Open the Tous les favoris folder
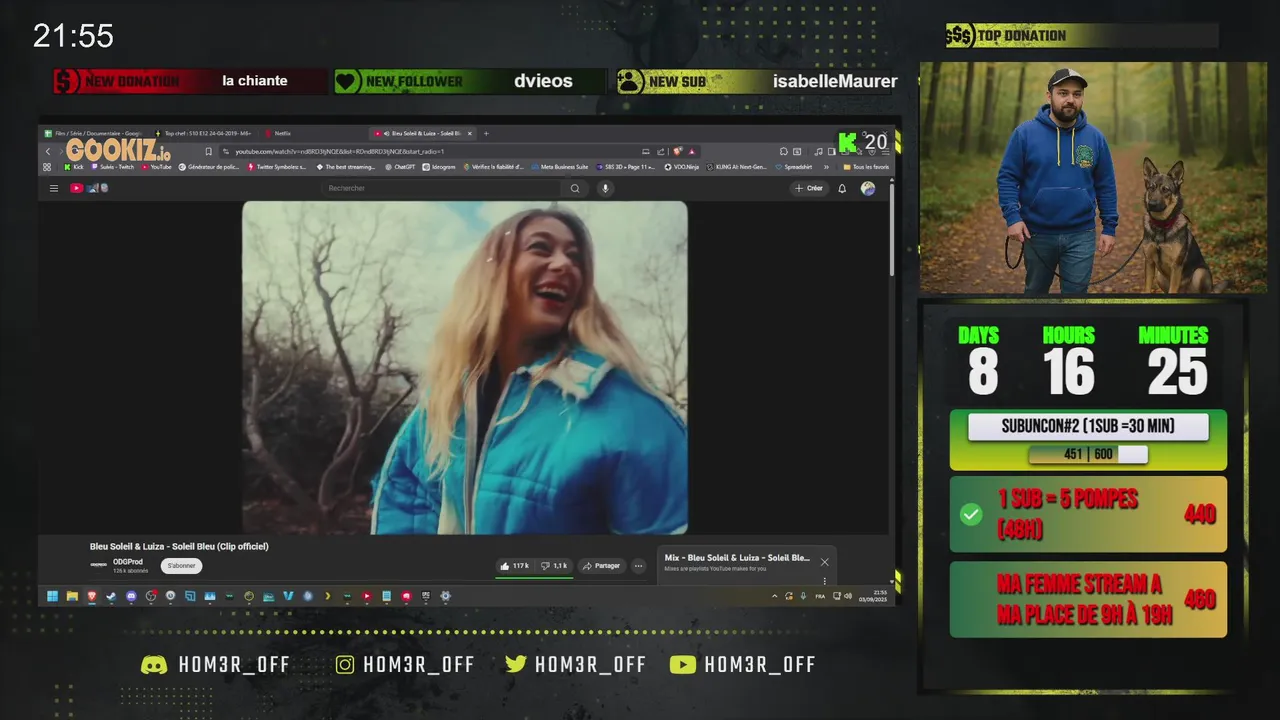The image size is (1280, 720). (866, 167)
